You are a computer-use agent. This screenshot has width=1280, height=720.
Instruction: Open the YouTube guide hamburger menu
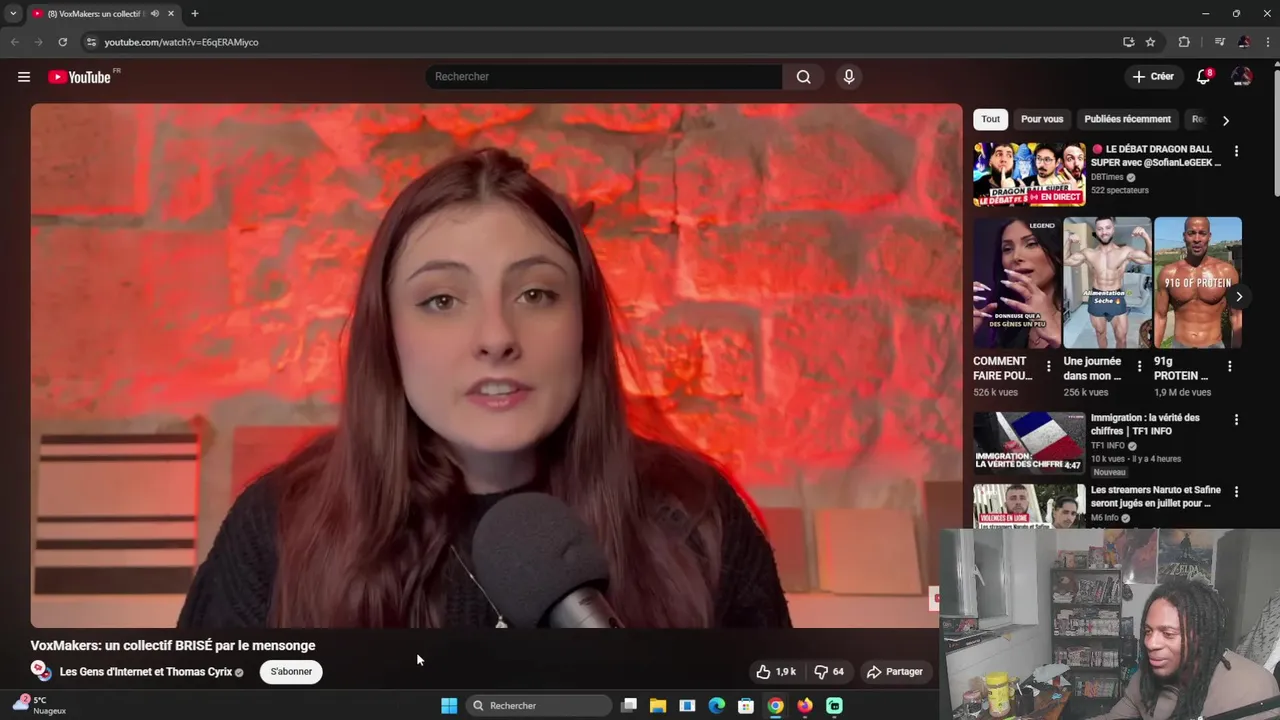24,77
